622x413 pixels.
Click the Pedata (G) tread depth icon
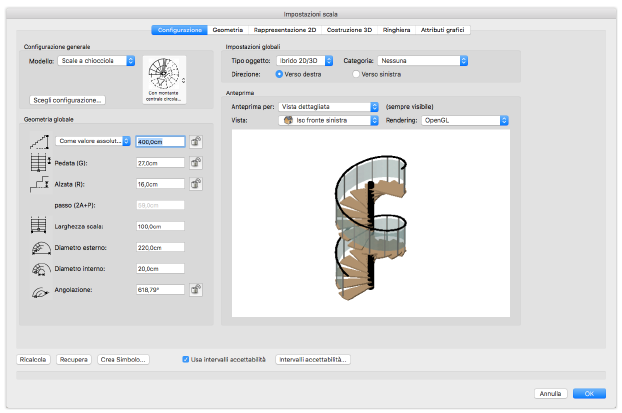40,163
